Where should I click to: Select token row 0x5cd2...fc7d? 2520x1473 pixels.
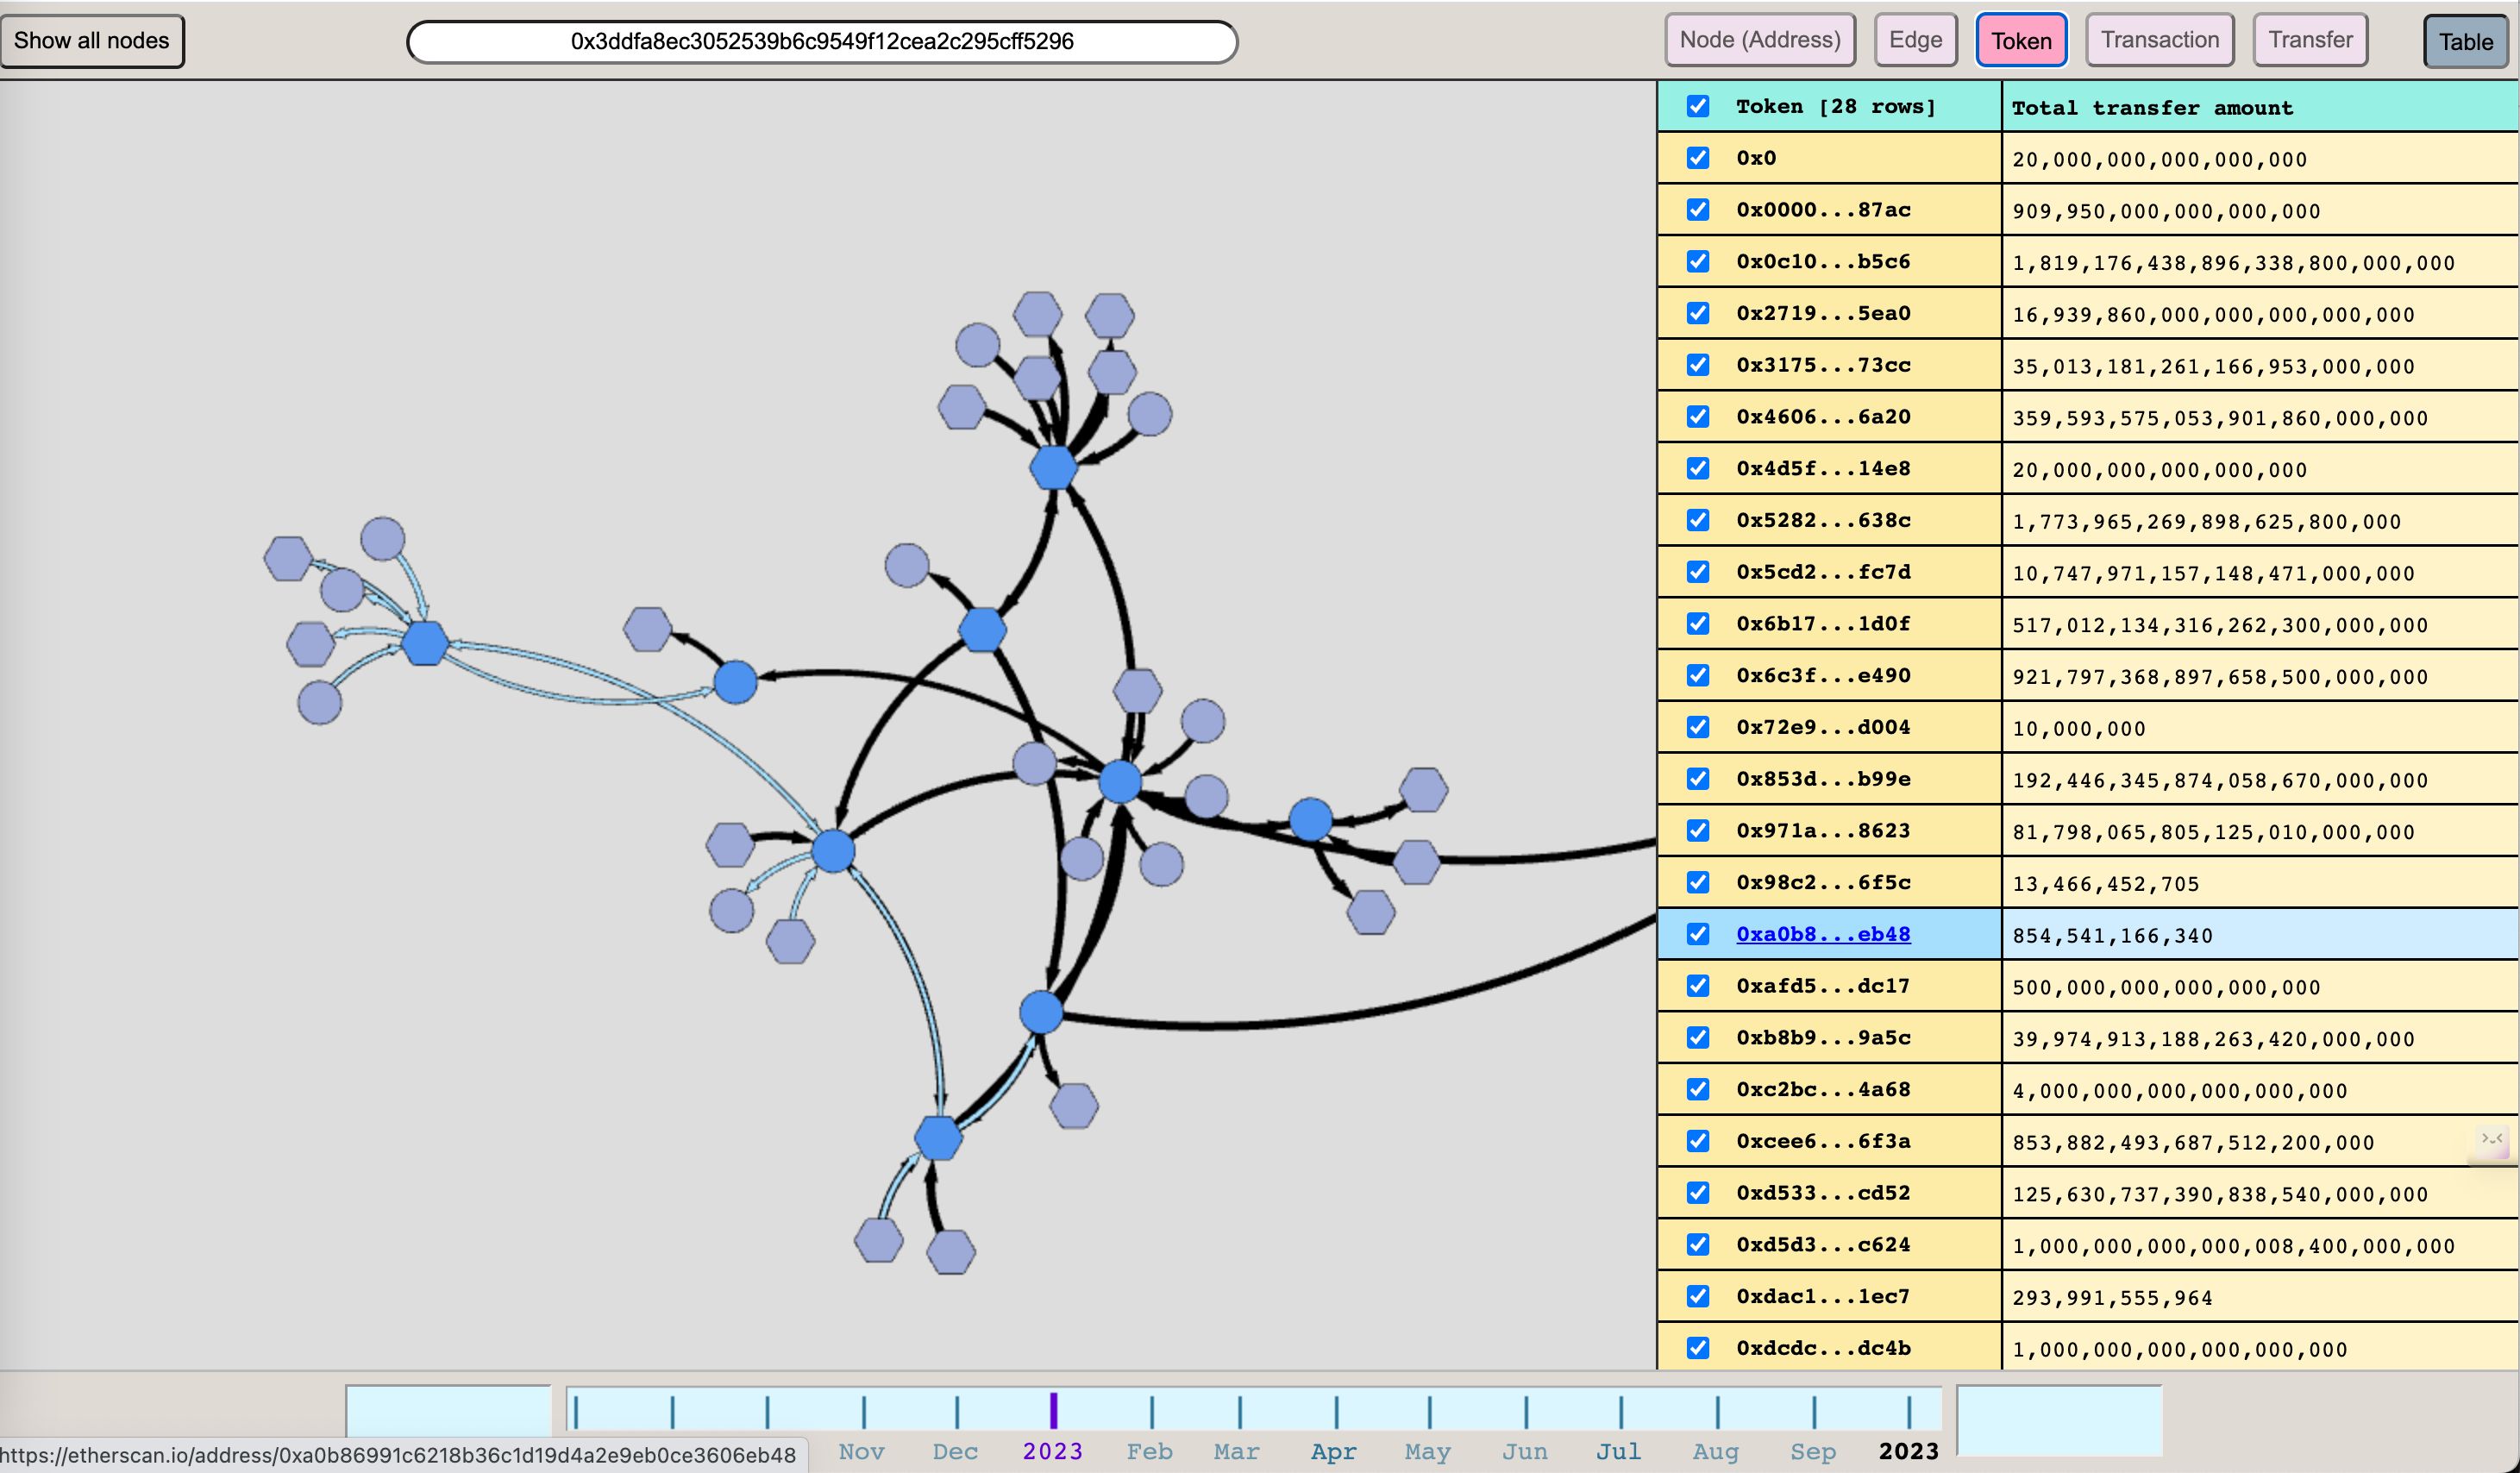click(x=2088, y=572)
